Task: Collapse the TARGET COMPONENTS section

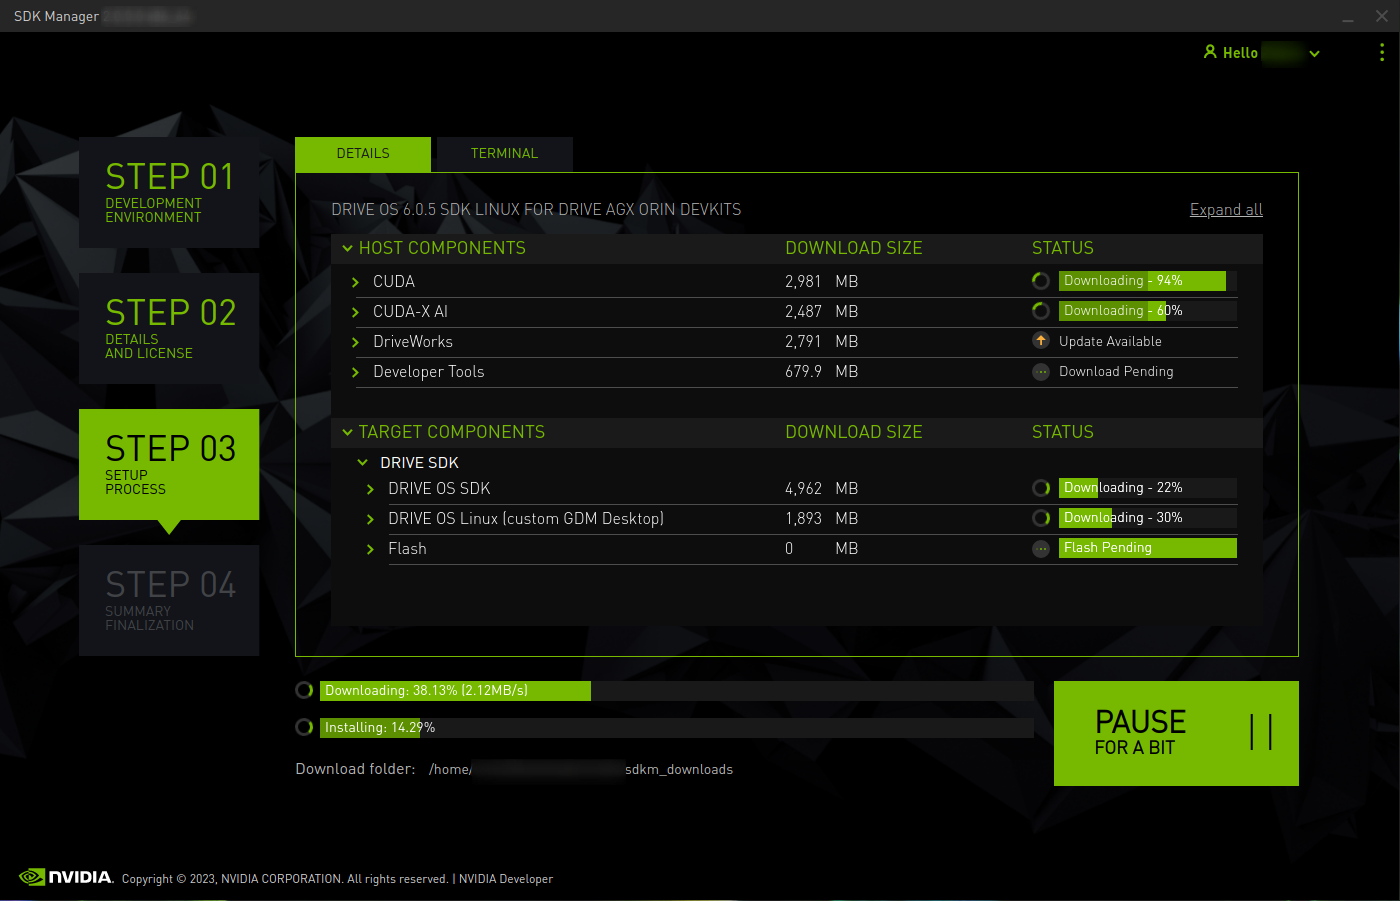Action: coord(347,432)
